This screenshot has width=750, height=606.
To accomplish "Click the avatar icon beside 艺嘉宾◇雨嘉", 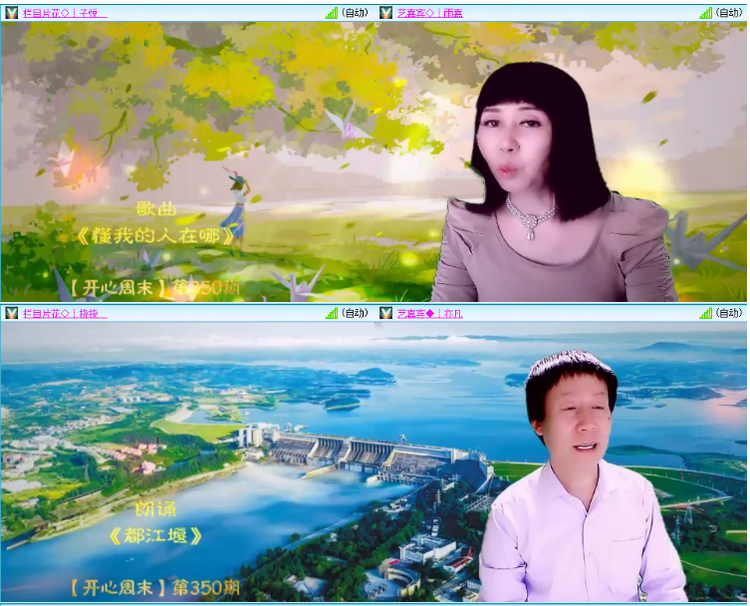I will [x=386, y=13].
